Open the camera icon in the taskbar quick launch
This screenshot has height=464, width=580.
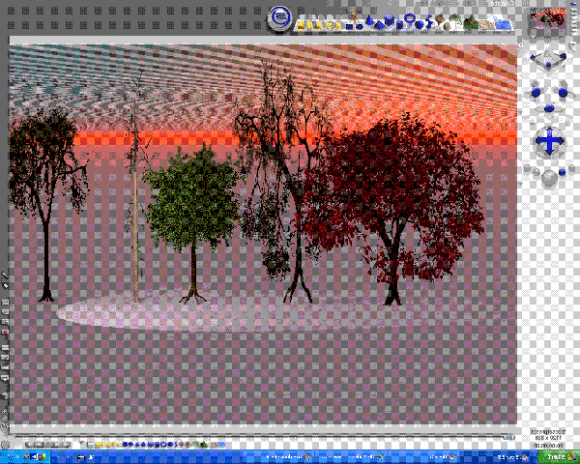tap(81, 458)
